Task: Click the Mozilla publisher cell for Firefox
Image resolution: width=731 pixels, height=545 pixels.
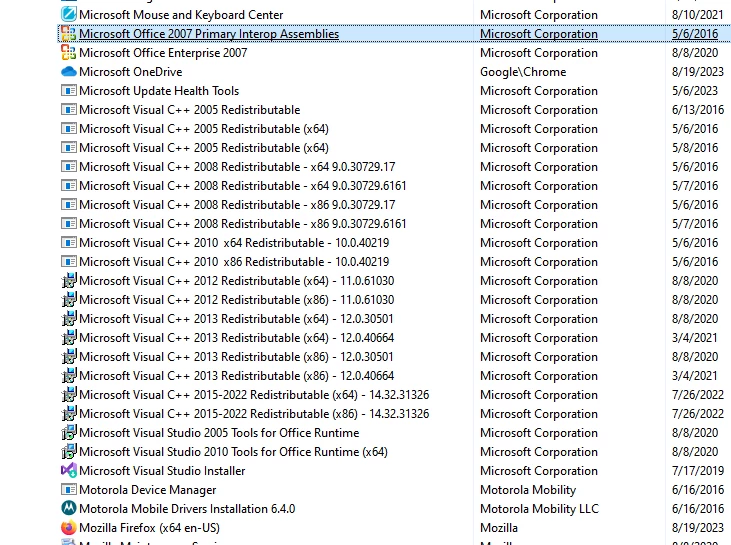Action: (x=499, y=528)
